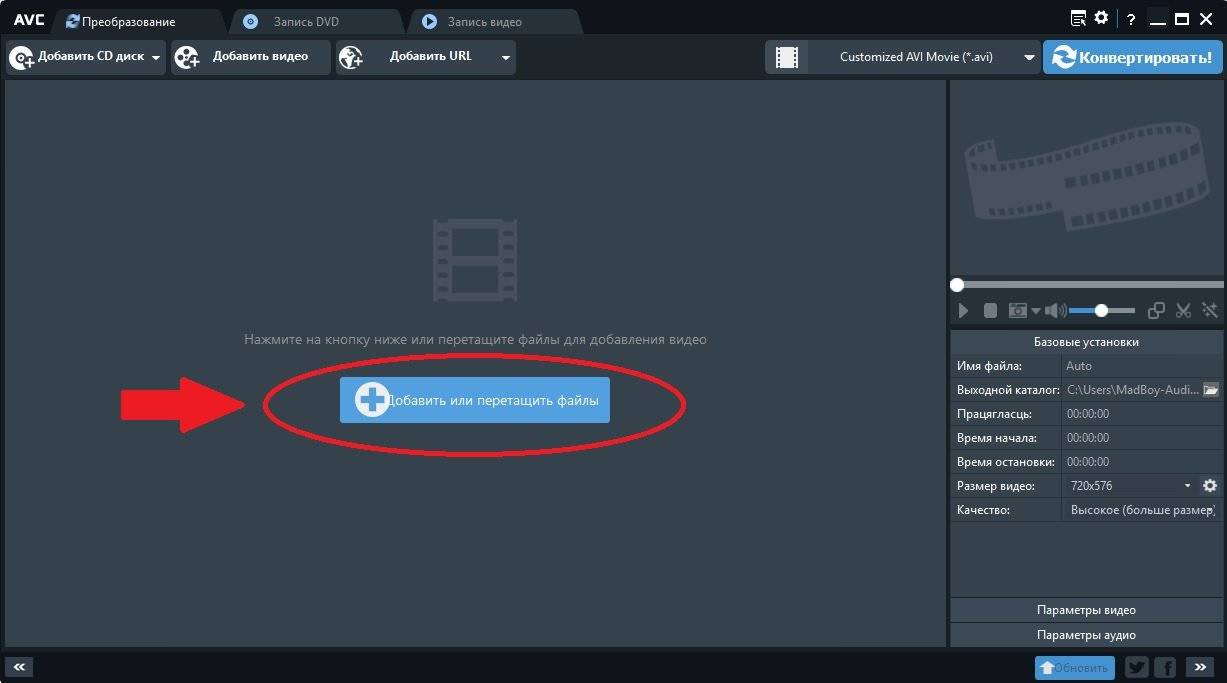Open the Facebook share icon
The height and width of the screenshot is (683, 1227).
point(1165,667)
